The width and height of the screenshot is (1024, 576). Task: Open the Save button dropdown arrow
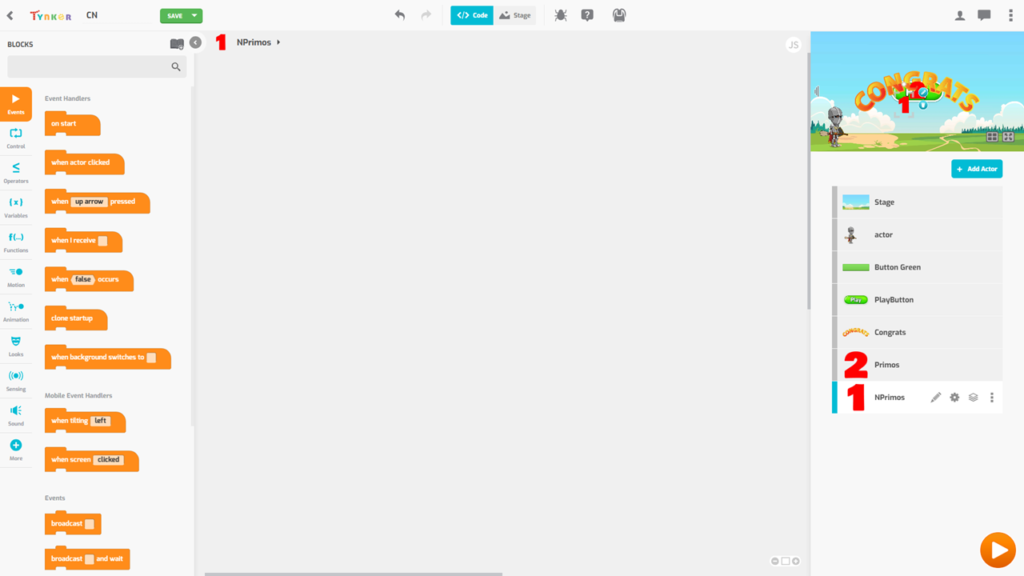pos(195,16)
